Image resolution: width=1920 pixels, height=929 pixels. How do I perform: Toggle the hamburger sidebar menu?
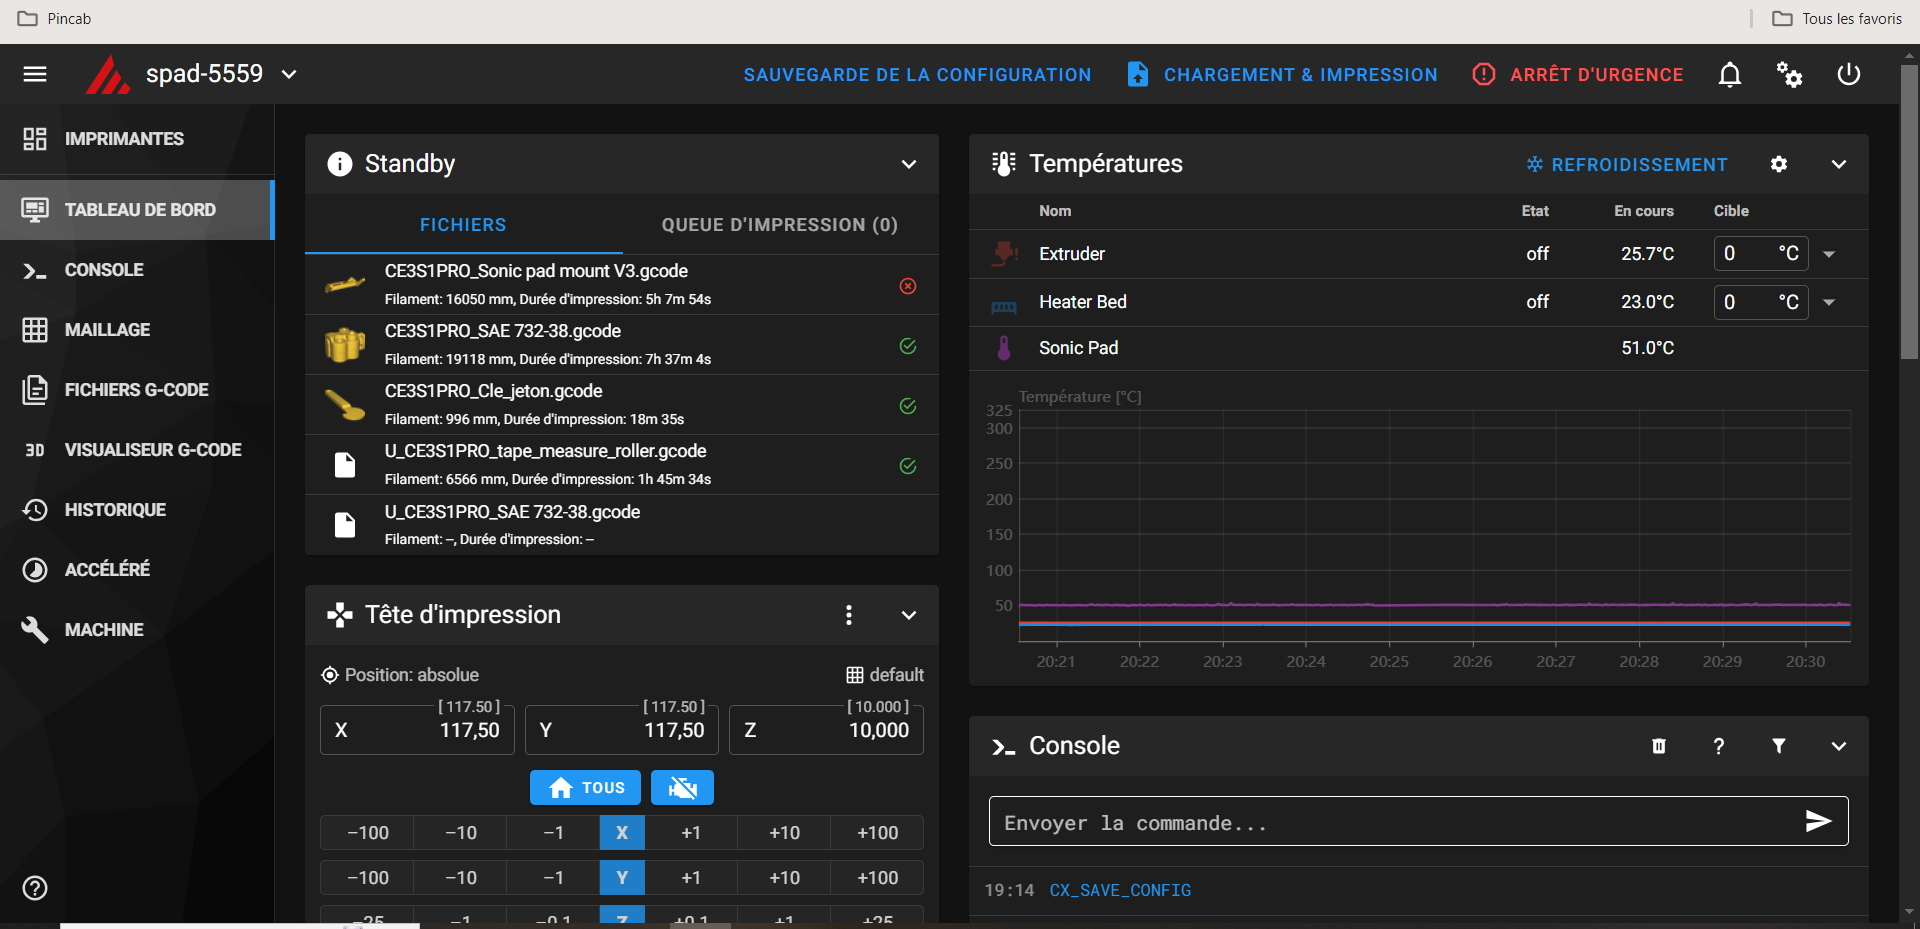pyautogui.click(x=35, y=75)
